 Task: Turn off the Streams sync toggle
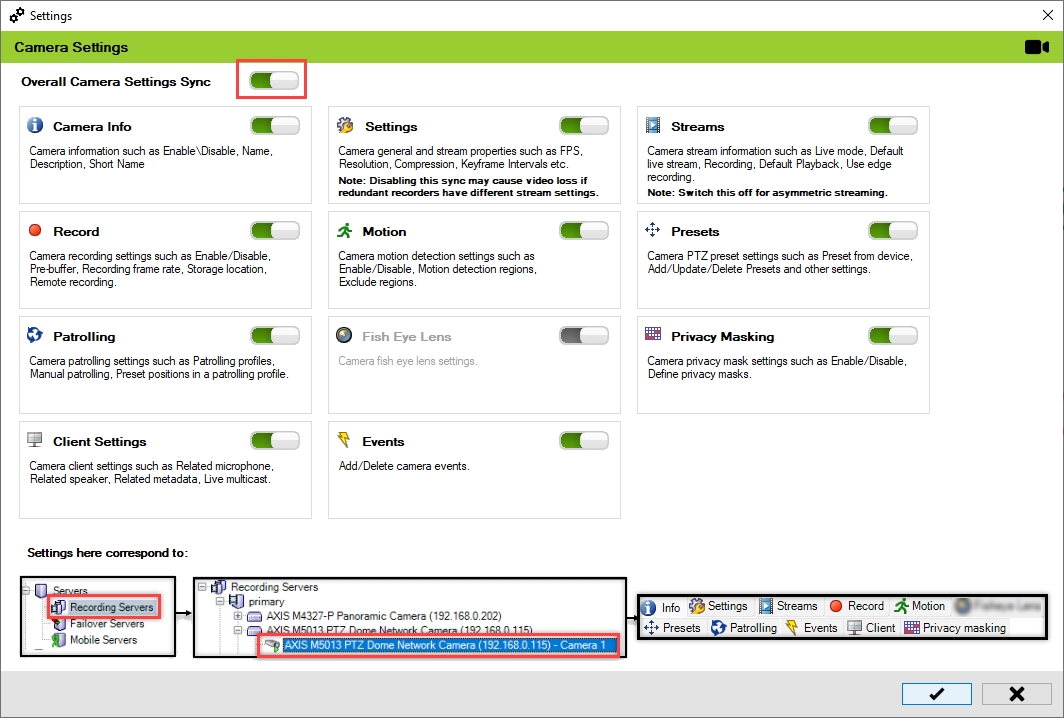892,126
